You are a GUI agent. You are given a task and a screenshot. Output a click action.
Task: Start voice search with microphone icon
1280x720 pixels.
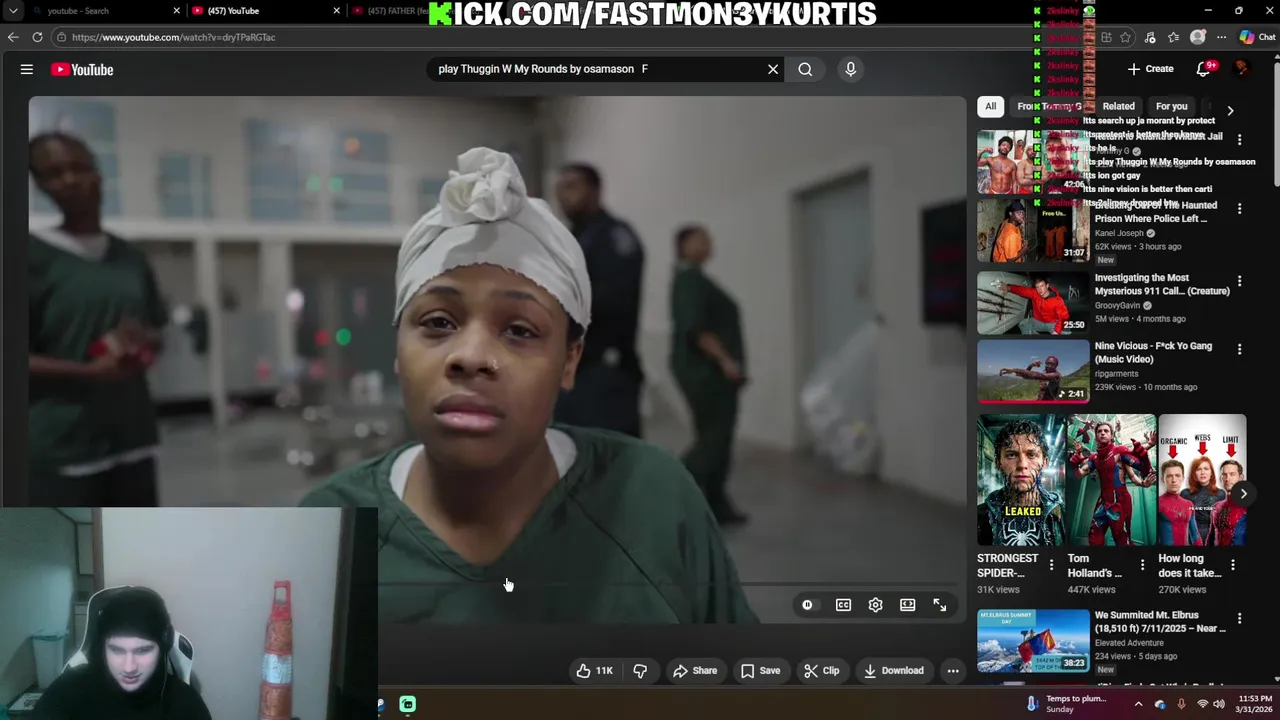point(850,69)
